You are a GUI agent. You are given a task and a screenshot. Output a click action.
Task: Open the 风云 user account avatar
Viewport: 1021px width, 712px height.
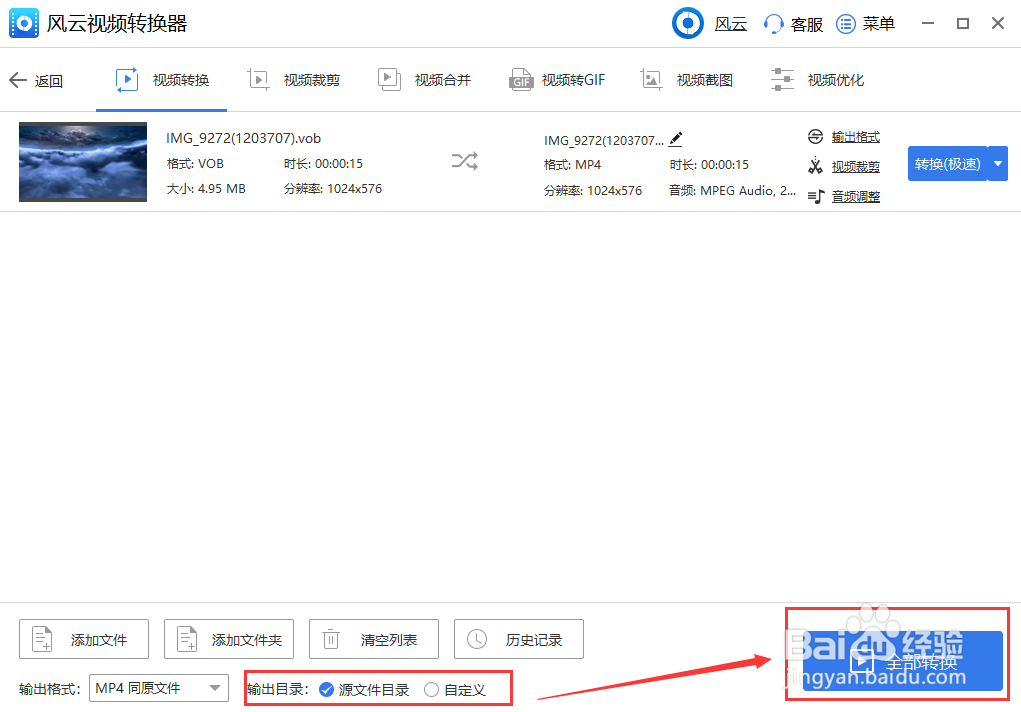point(688,23)
